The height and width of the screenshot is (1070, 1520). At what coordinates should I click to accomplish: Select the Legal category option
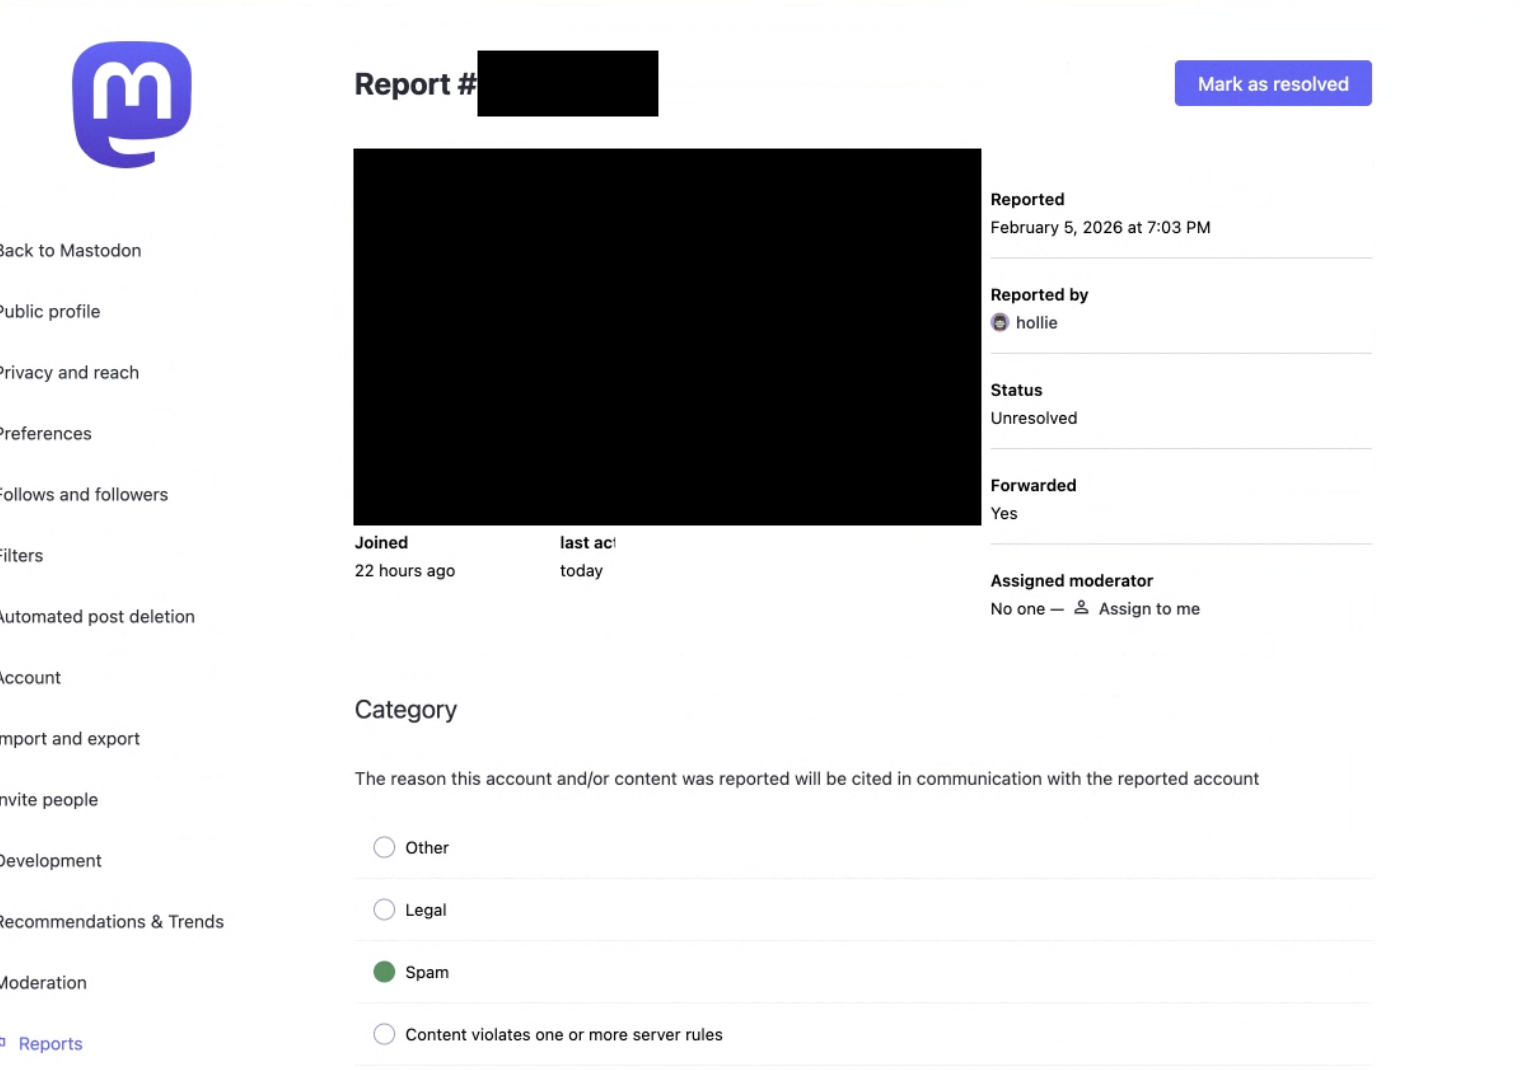pyautogui.click(x=384, y=910)
